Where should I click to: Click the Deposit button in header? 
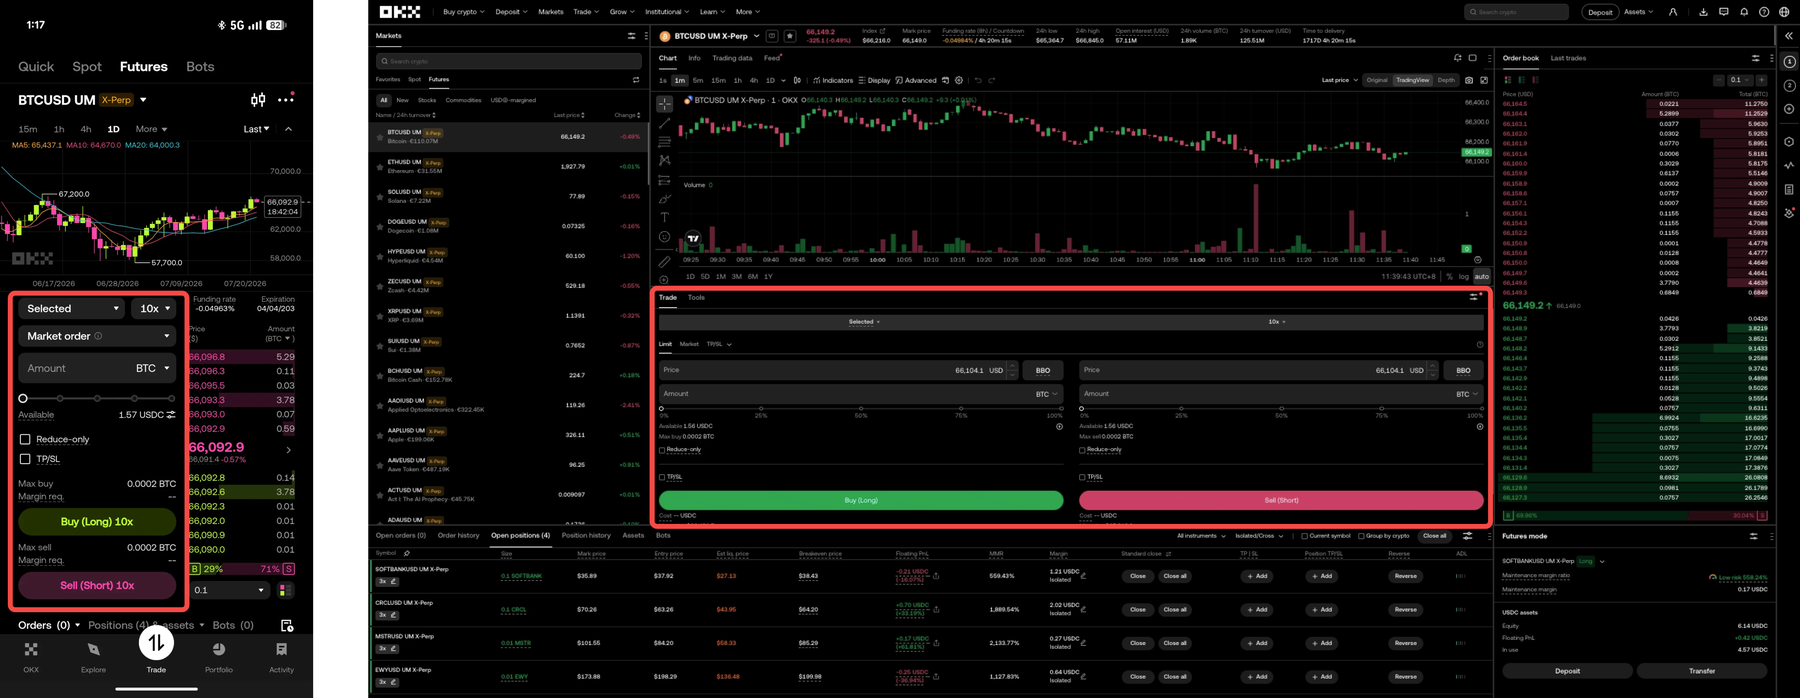1600,12
